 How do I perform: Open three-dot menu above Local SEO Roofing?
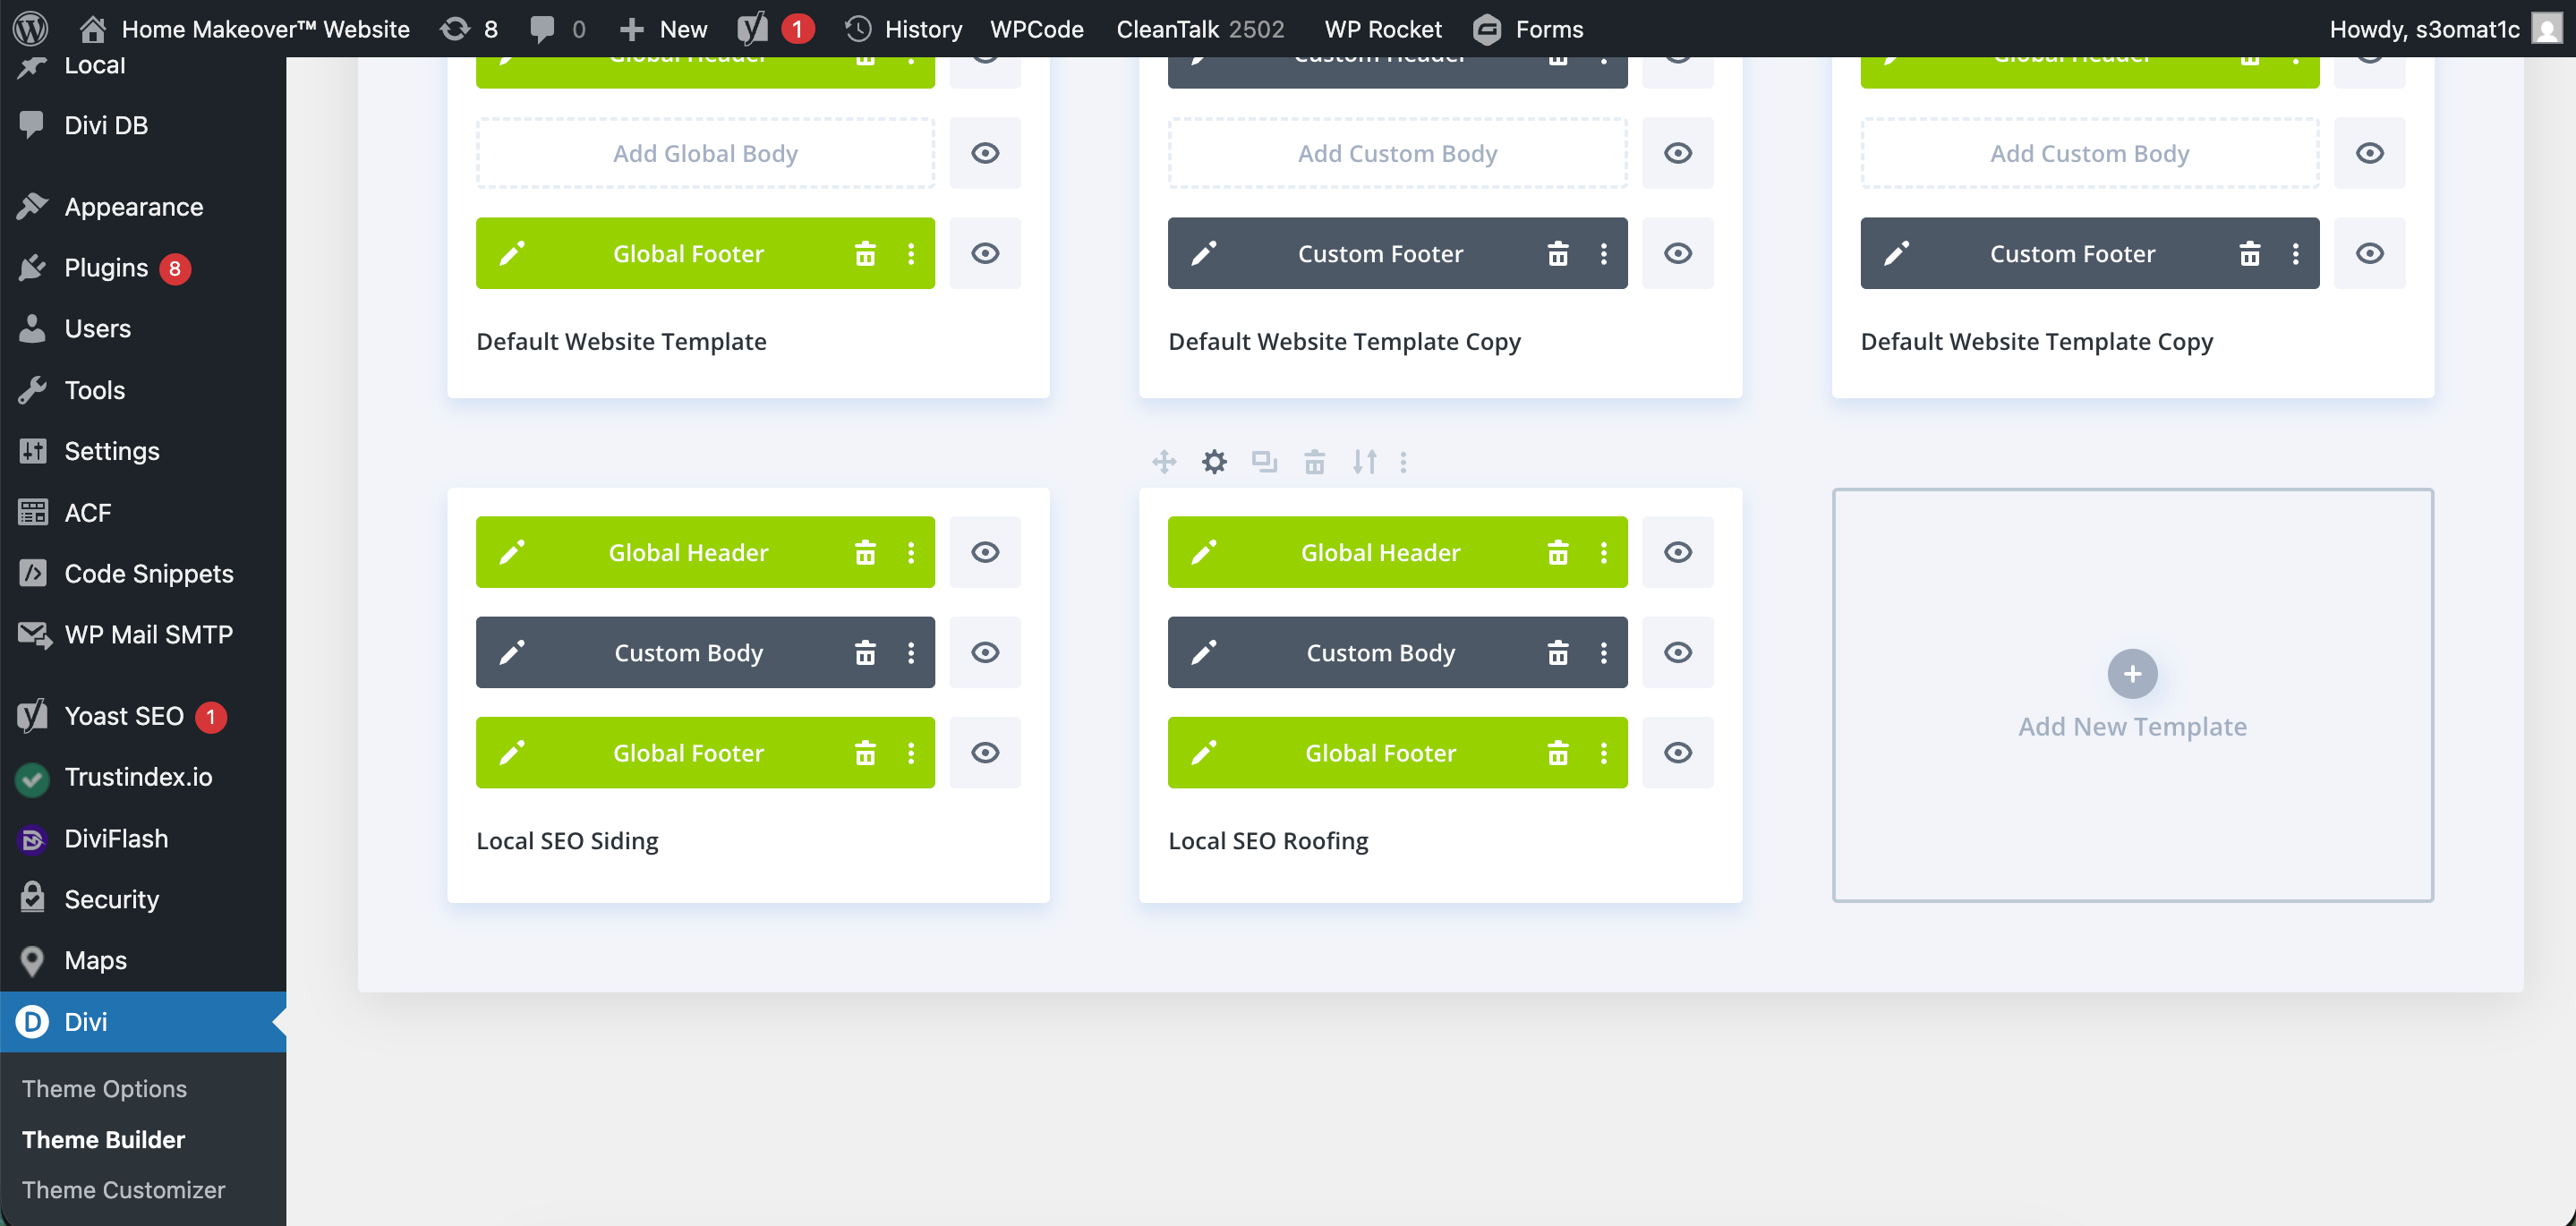coord(1404,462)
